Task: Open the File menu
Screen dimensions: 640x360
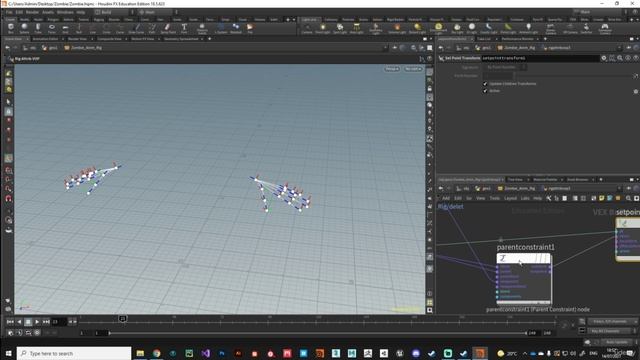Action: 9,12
